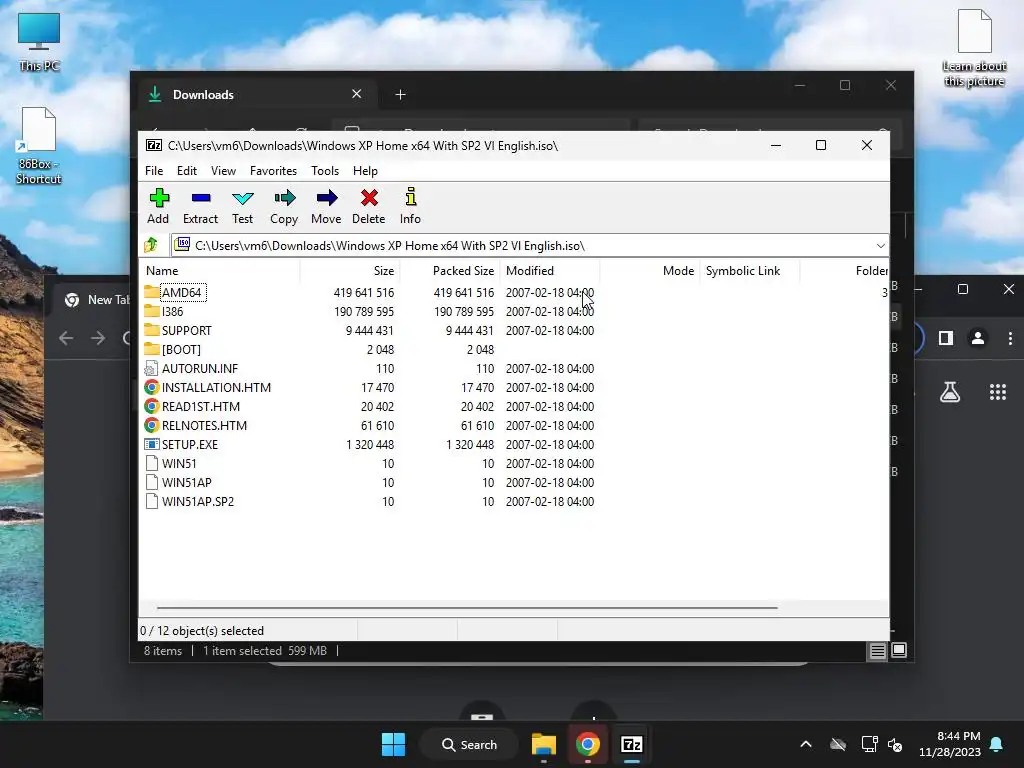Click the horizontal scrollbar in 7-Zip
1024x768 pixels.
tap(467, 607)
